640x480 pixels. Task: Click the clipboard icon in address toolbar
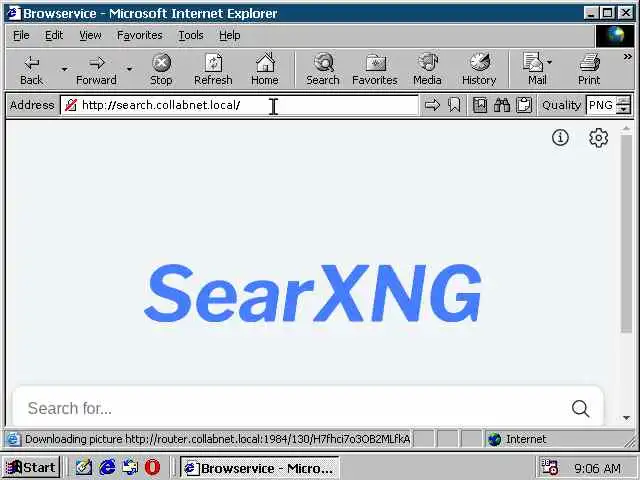click(524, 105)
